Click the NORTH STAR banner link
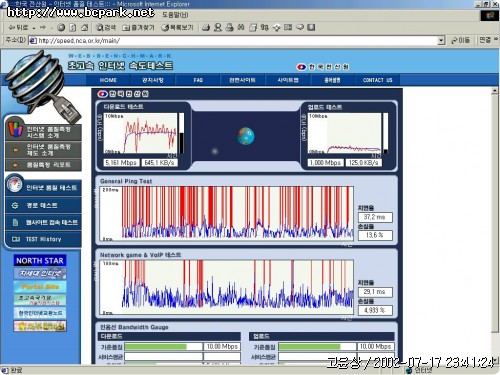Viewport: 500px width, 375px height. tap(40, 260)
